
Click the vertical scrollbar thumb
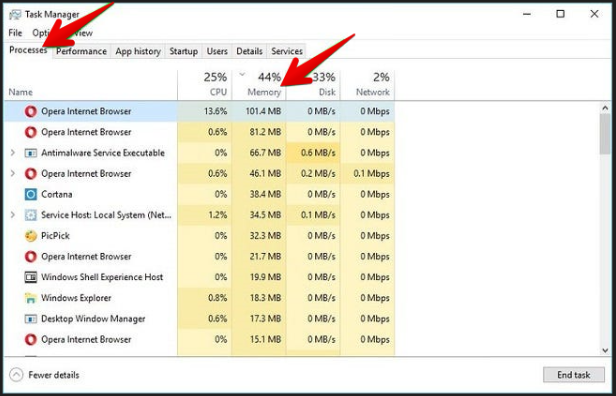(x=605, y=134)
